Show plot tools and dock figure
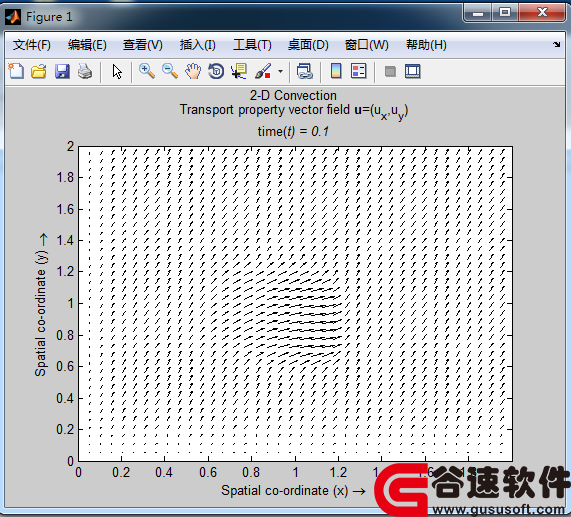Viewport: 571px width, 517px height. point(413,71)
